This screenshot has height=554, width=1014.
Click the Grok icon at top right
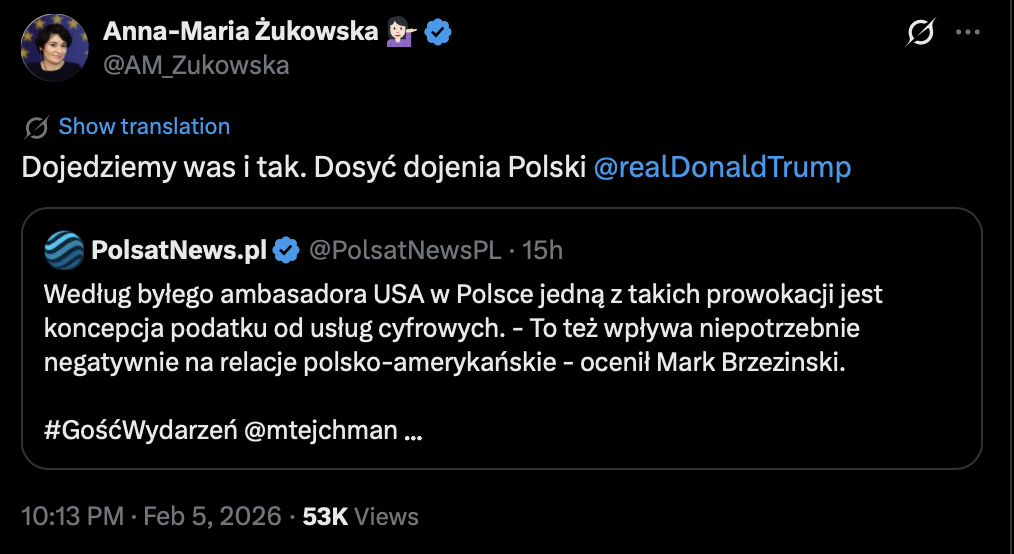click(x=920, y=34)
